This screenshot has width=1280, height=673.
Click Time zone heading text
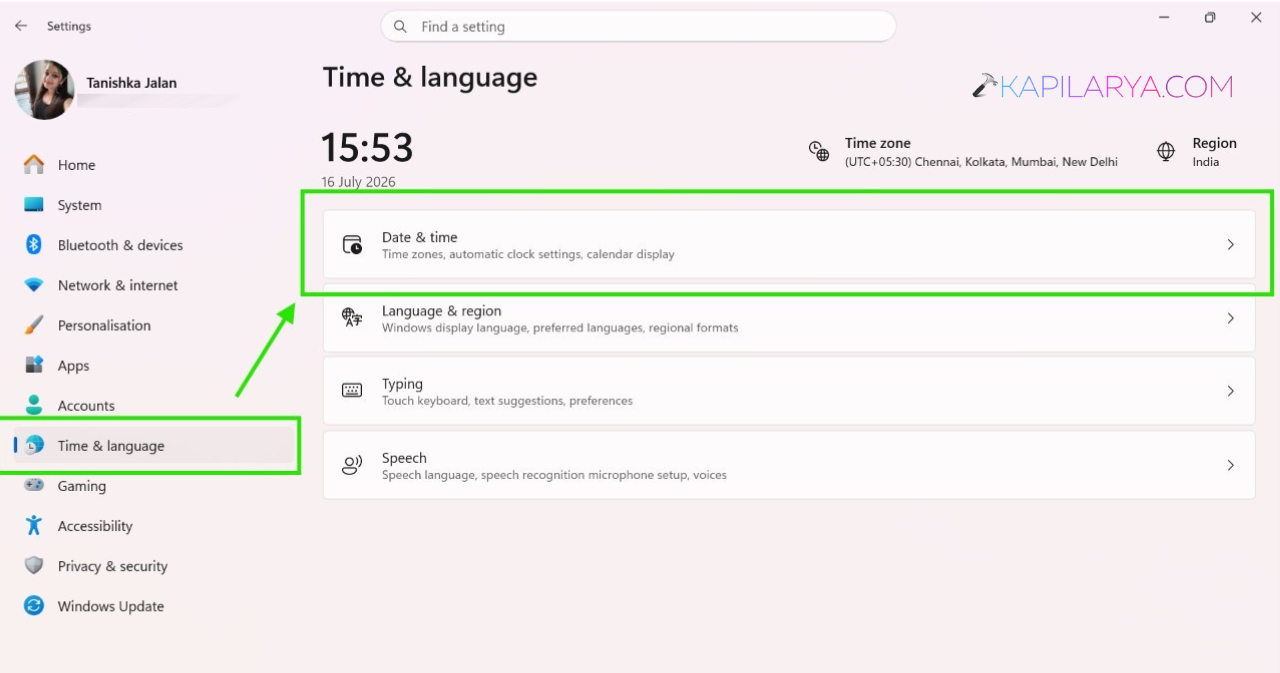(x=878, y=143)
